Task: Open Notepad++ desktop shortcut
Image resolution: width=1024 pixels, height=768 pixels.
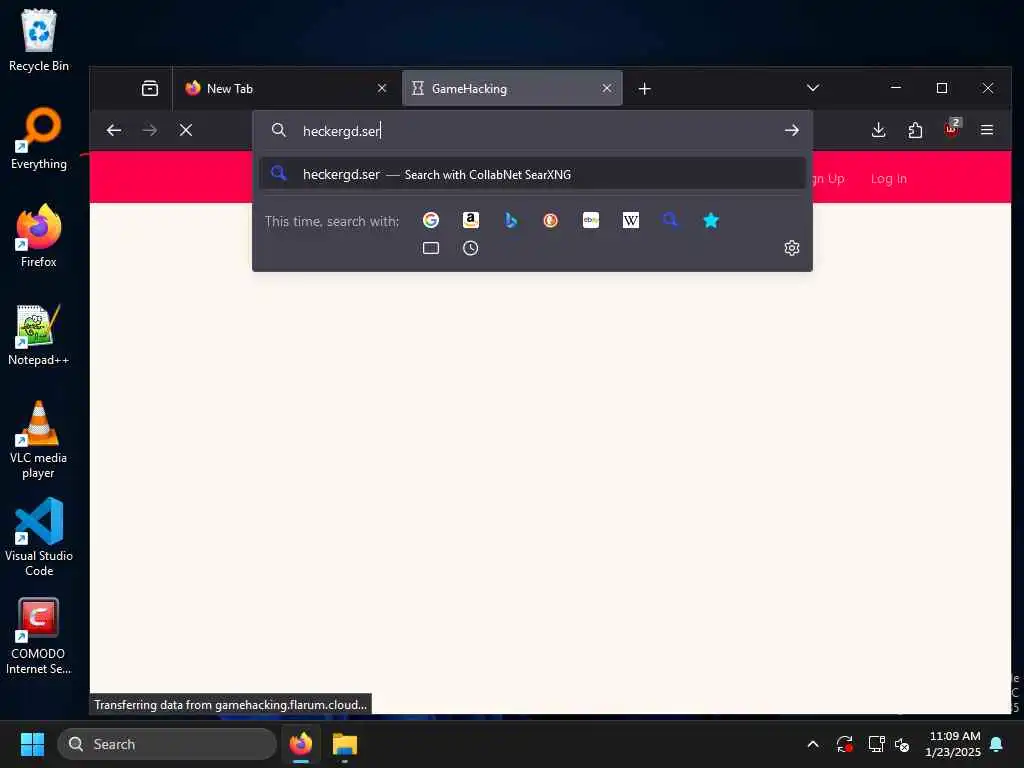Action: pyautogui.click(x=39, y=334)
